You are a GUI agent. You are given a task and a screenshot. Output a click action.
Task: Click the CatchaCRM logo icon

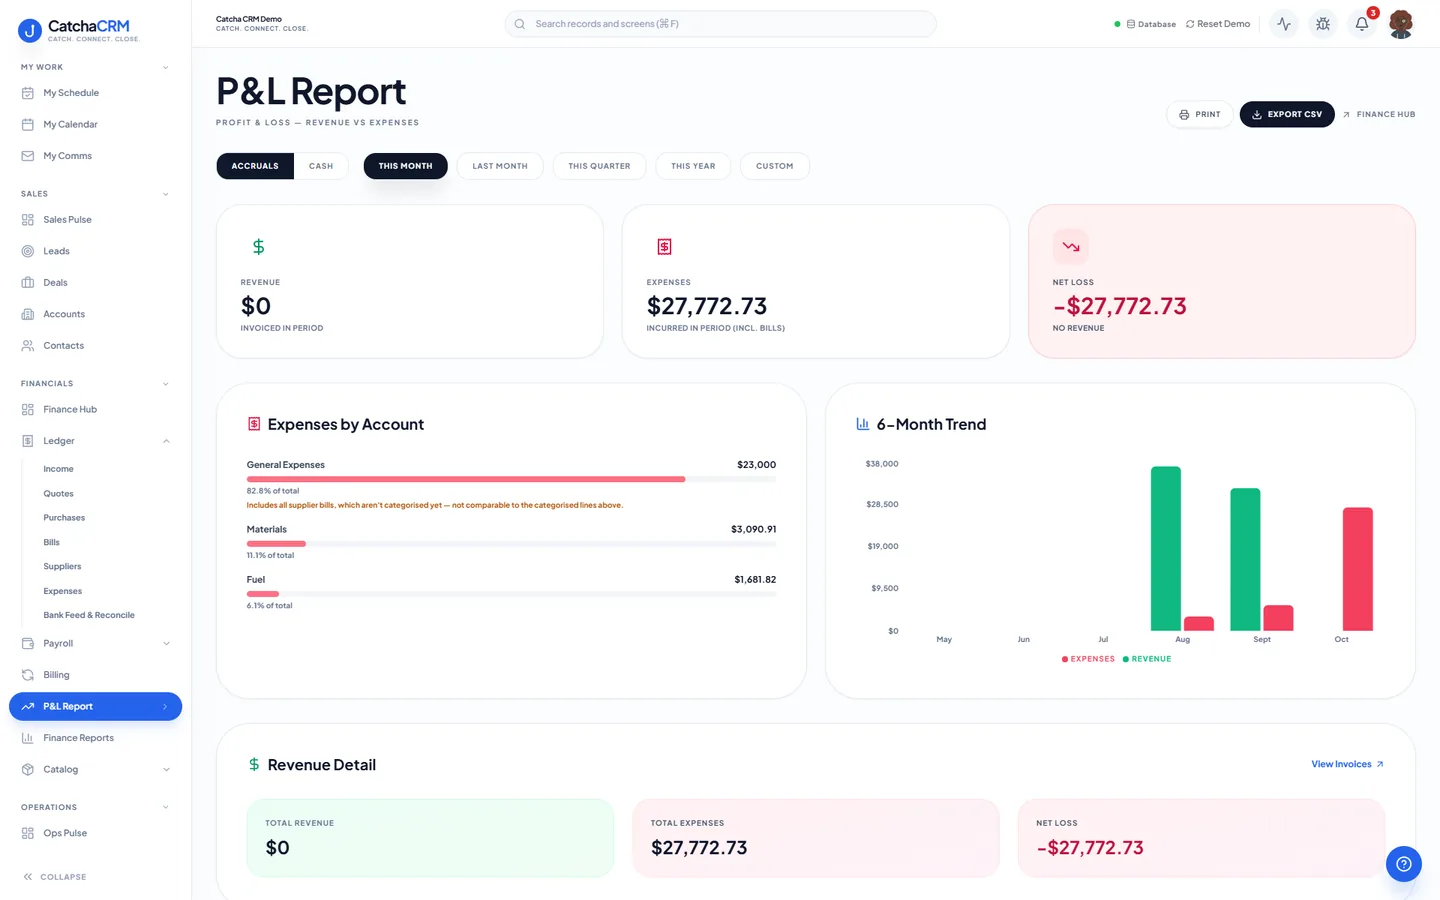pyautogui.click(x=30, y=31)
